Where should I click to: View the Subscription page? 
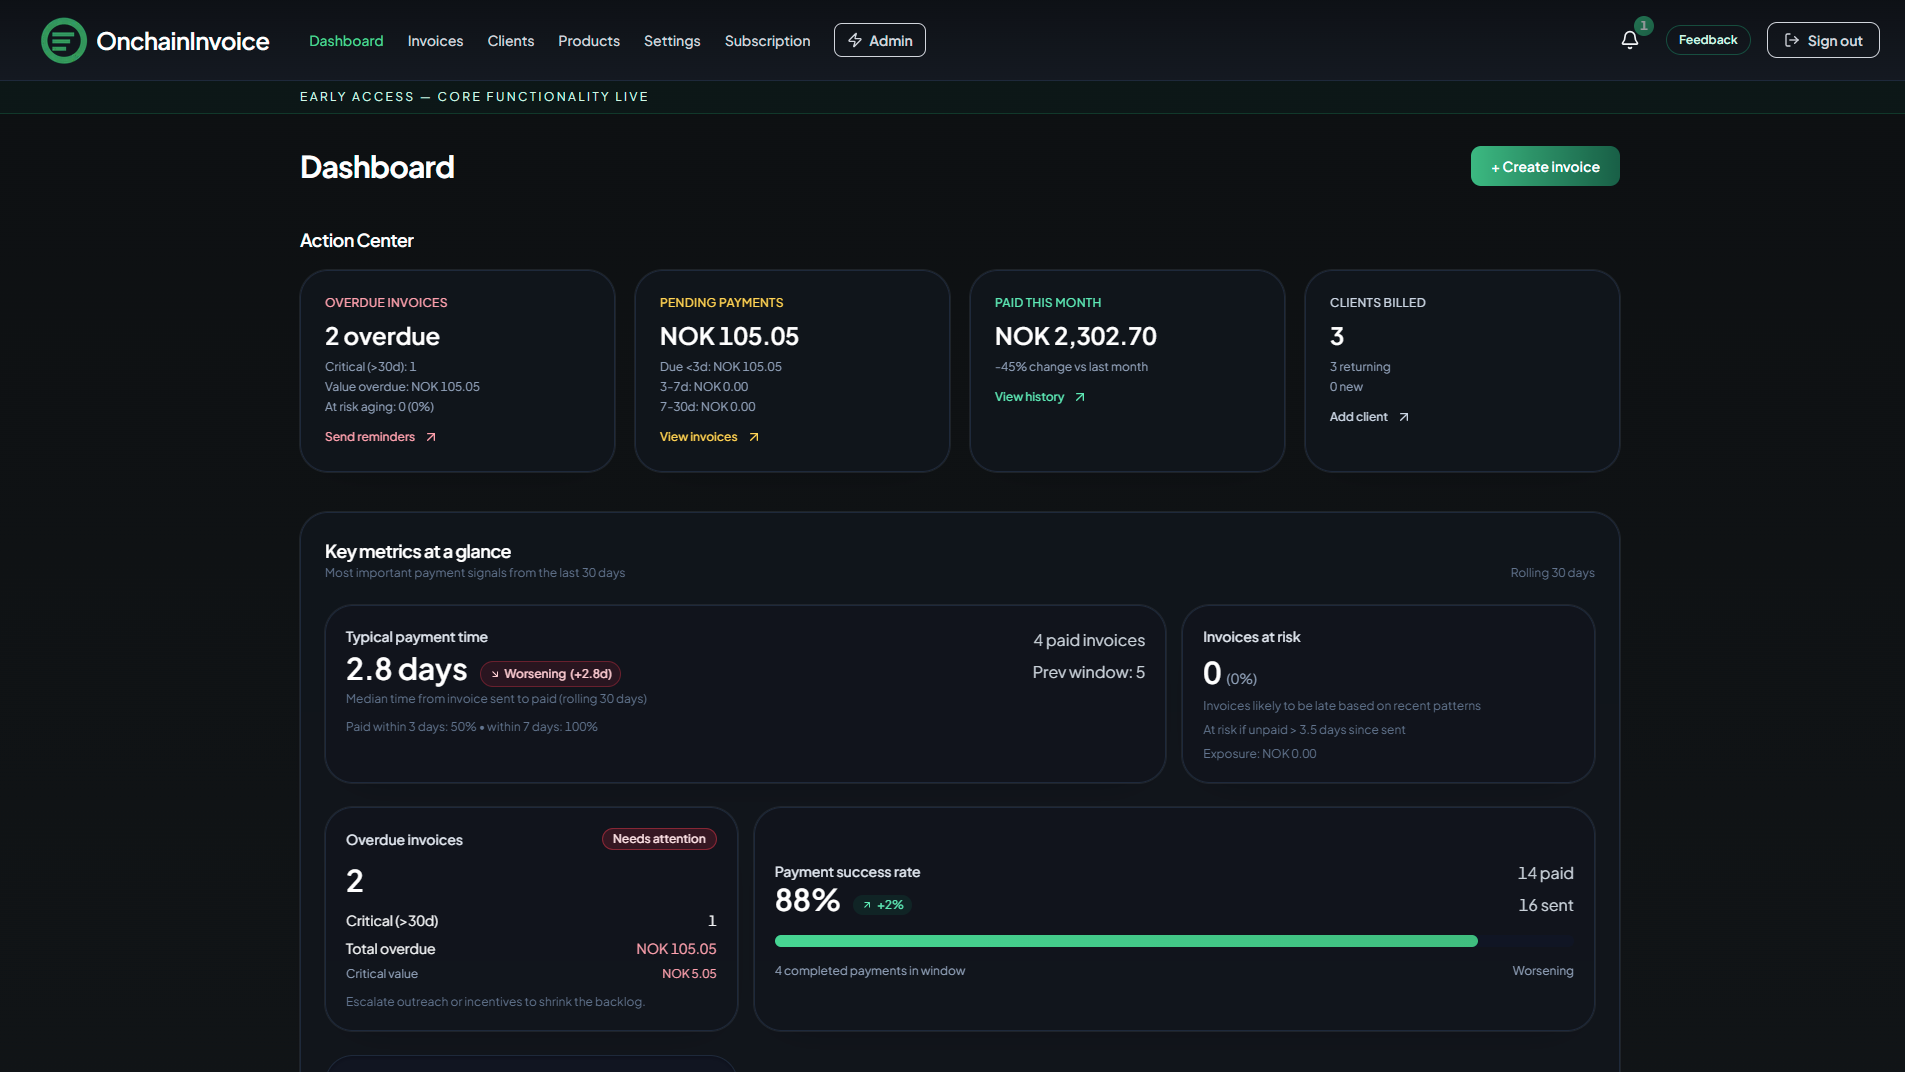[x=767, y=41]
